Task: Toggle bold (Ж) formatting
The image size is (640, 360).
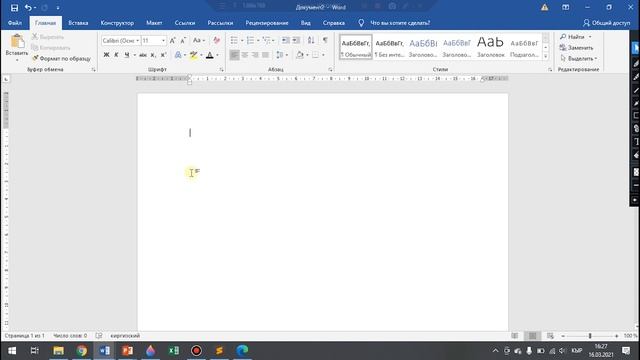Action: 106,55
